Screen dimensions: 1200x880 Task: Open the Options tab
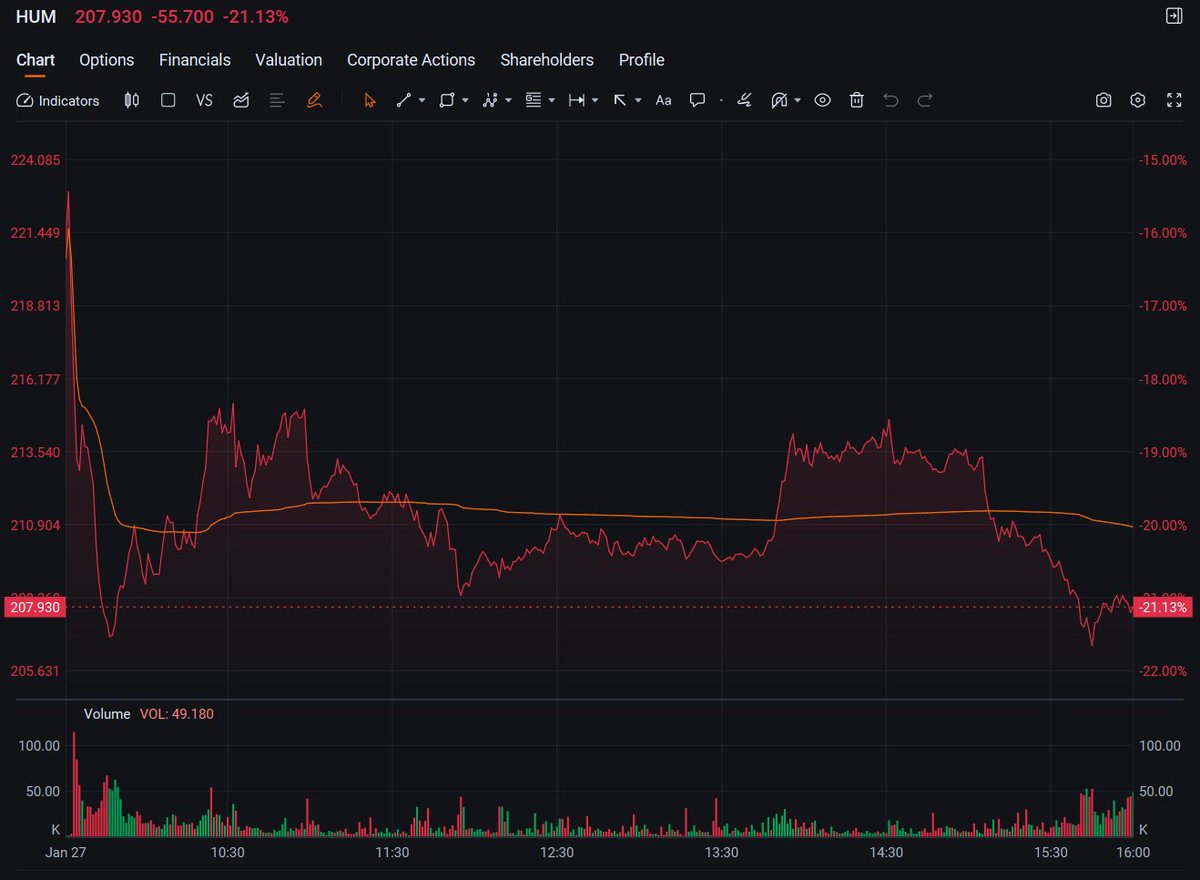click(107, 60)
